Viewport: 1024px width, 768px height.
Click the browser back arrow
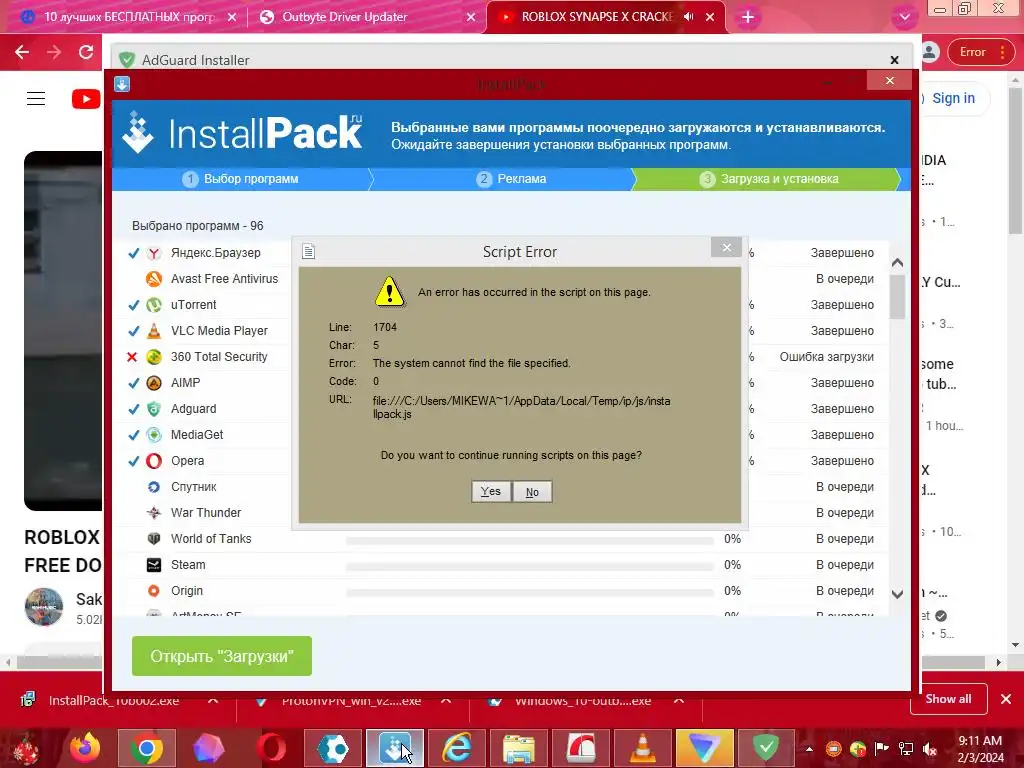click(x=22, y=52)
